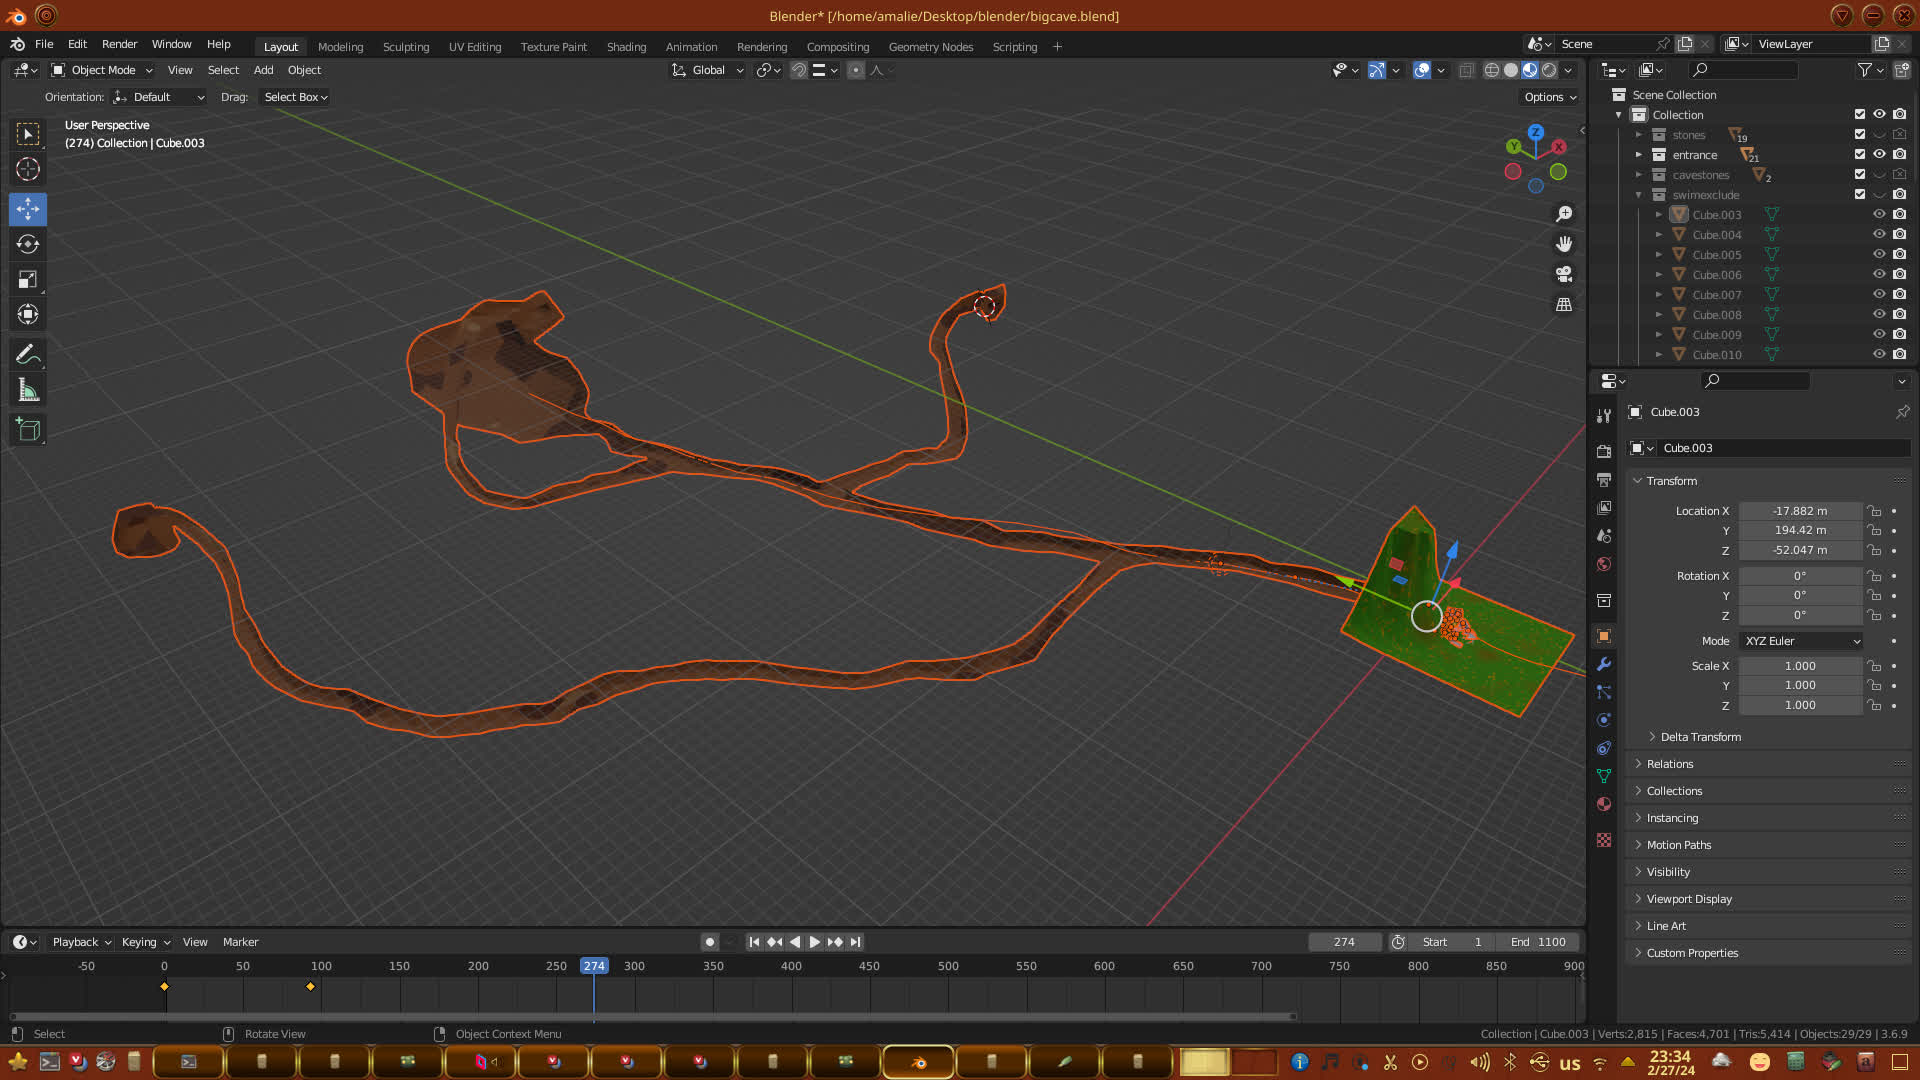Open the Render menu
This screenshot has height=1080, width=1920.
coord(119,44)
